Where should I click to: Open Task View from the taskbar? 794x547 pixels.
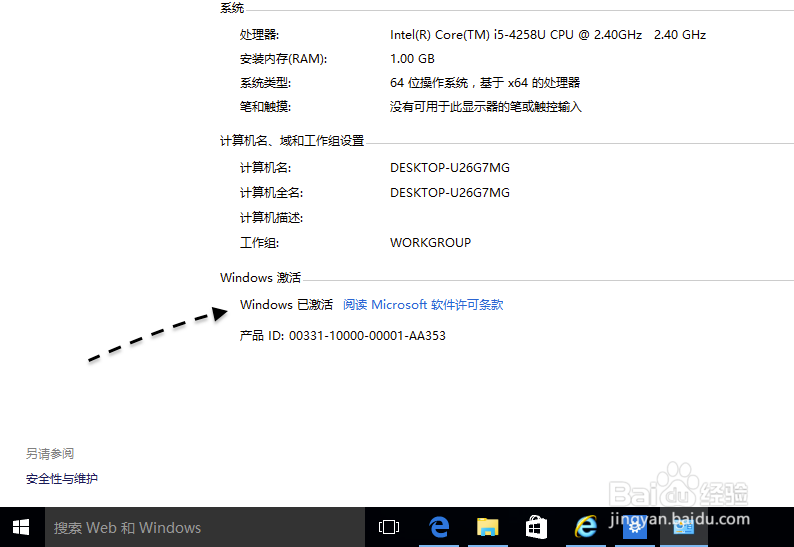coord(389,527)
